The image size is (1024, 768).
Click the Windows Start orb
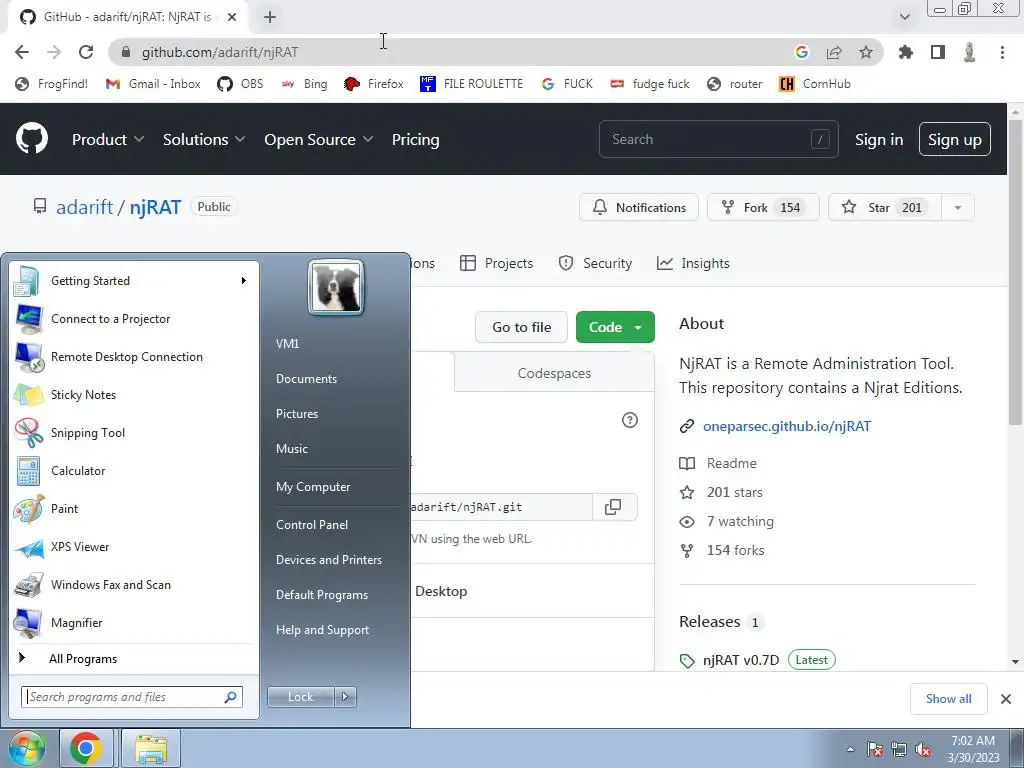(x=26, y=748)
